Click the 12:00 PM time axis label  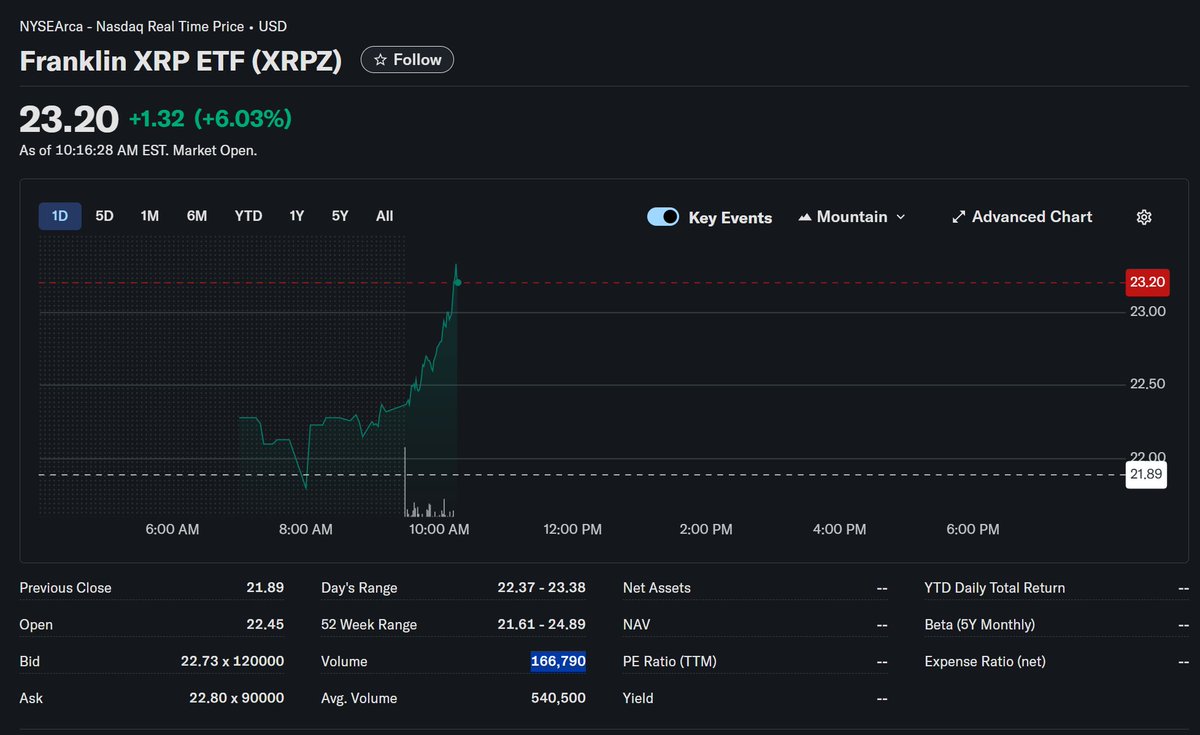point(574,530)
